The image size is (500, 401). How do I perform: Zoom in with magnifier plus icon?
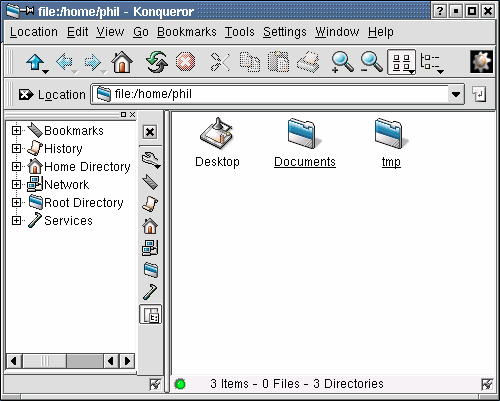[x=342, y=62]
